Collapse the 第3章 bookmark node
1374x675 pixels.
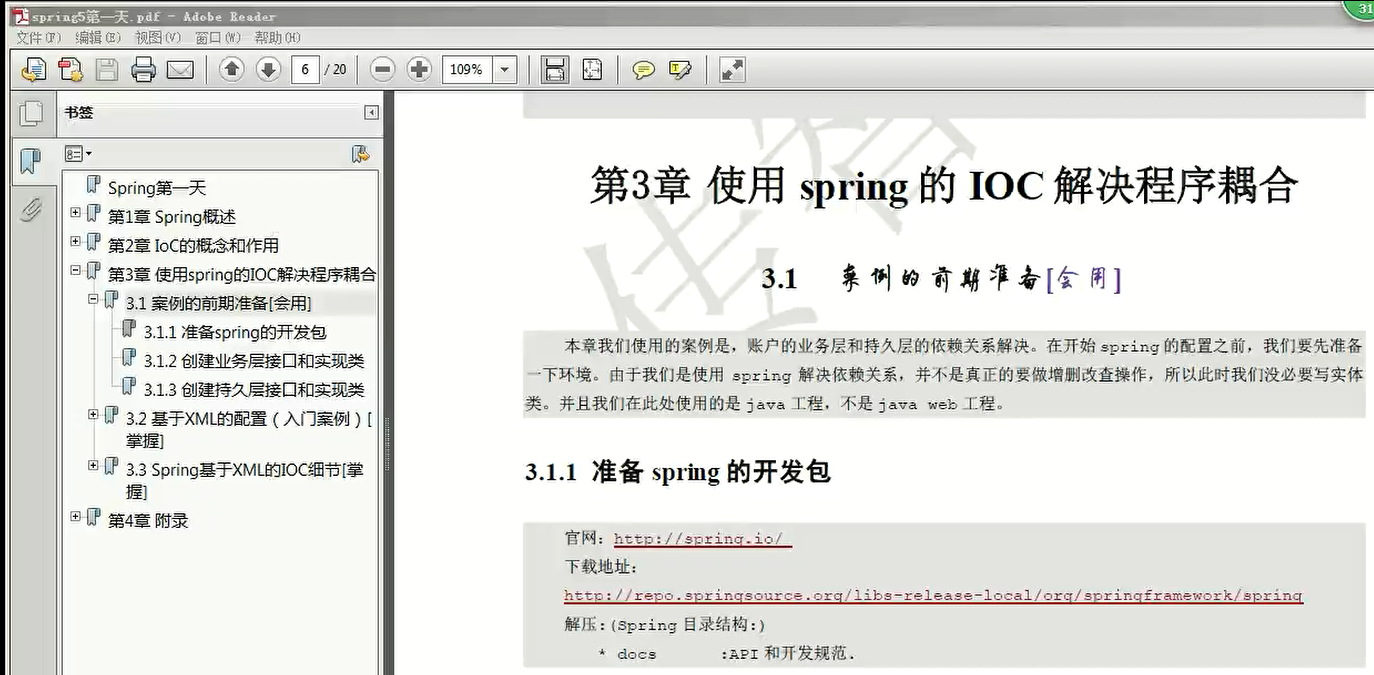click(76, 270)
